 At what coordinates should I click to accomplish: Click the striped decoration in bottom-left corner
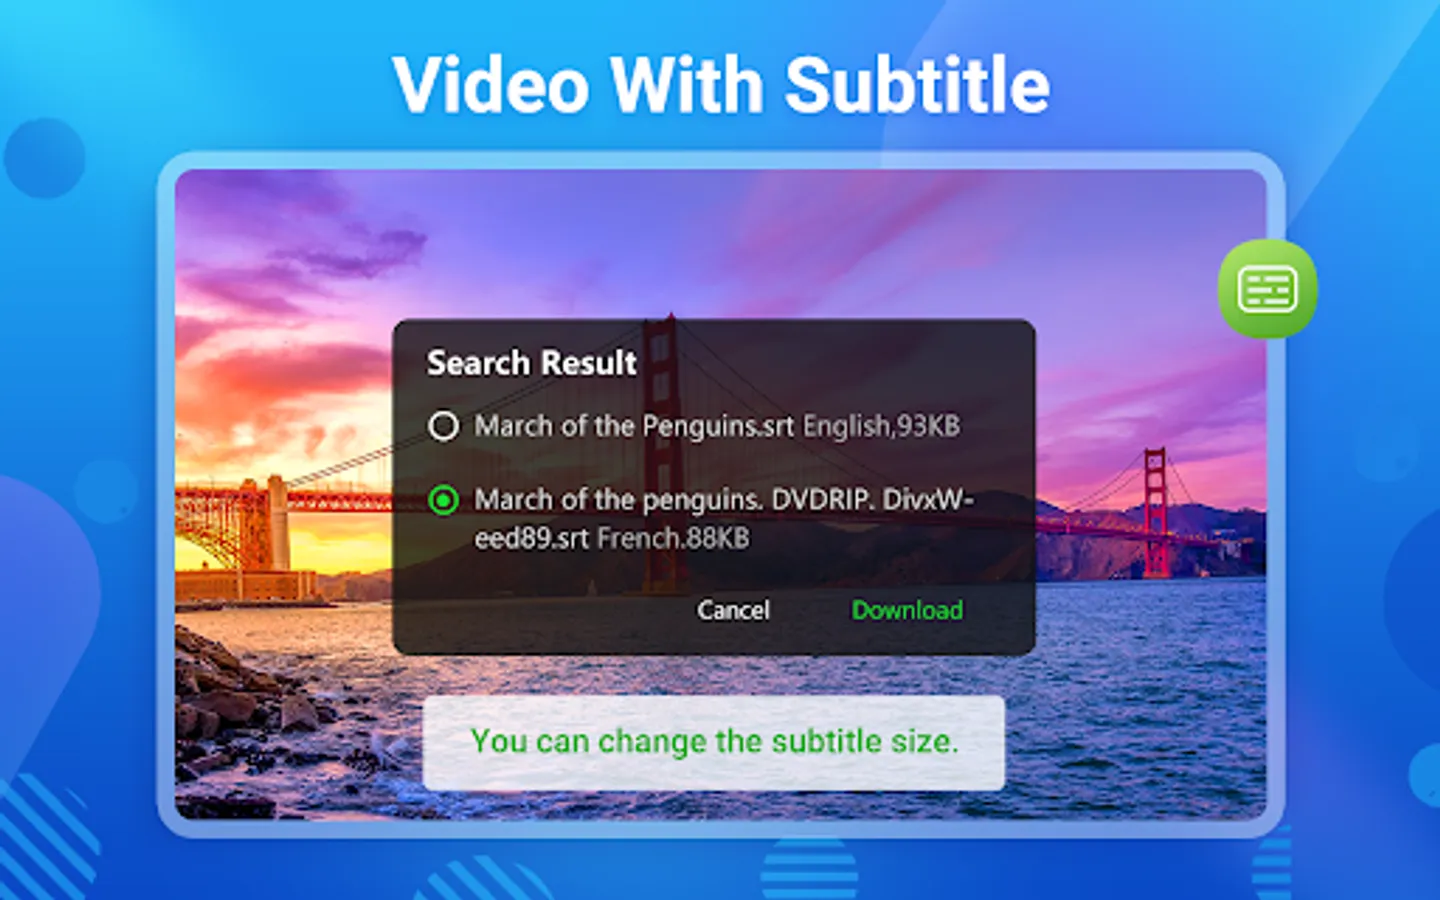point(45,840)
